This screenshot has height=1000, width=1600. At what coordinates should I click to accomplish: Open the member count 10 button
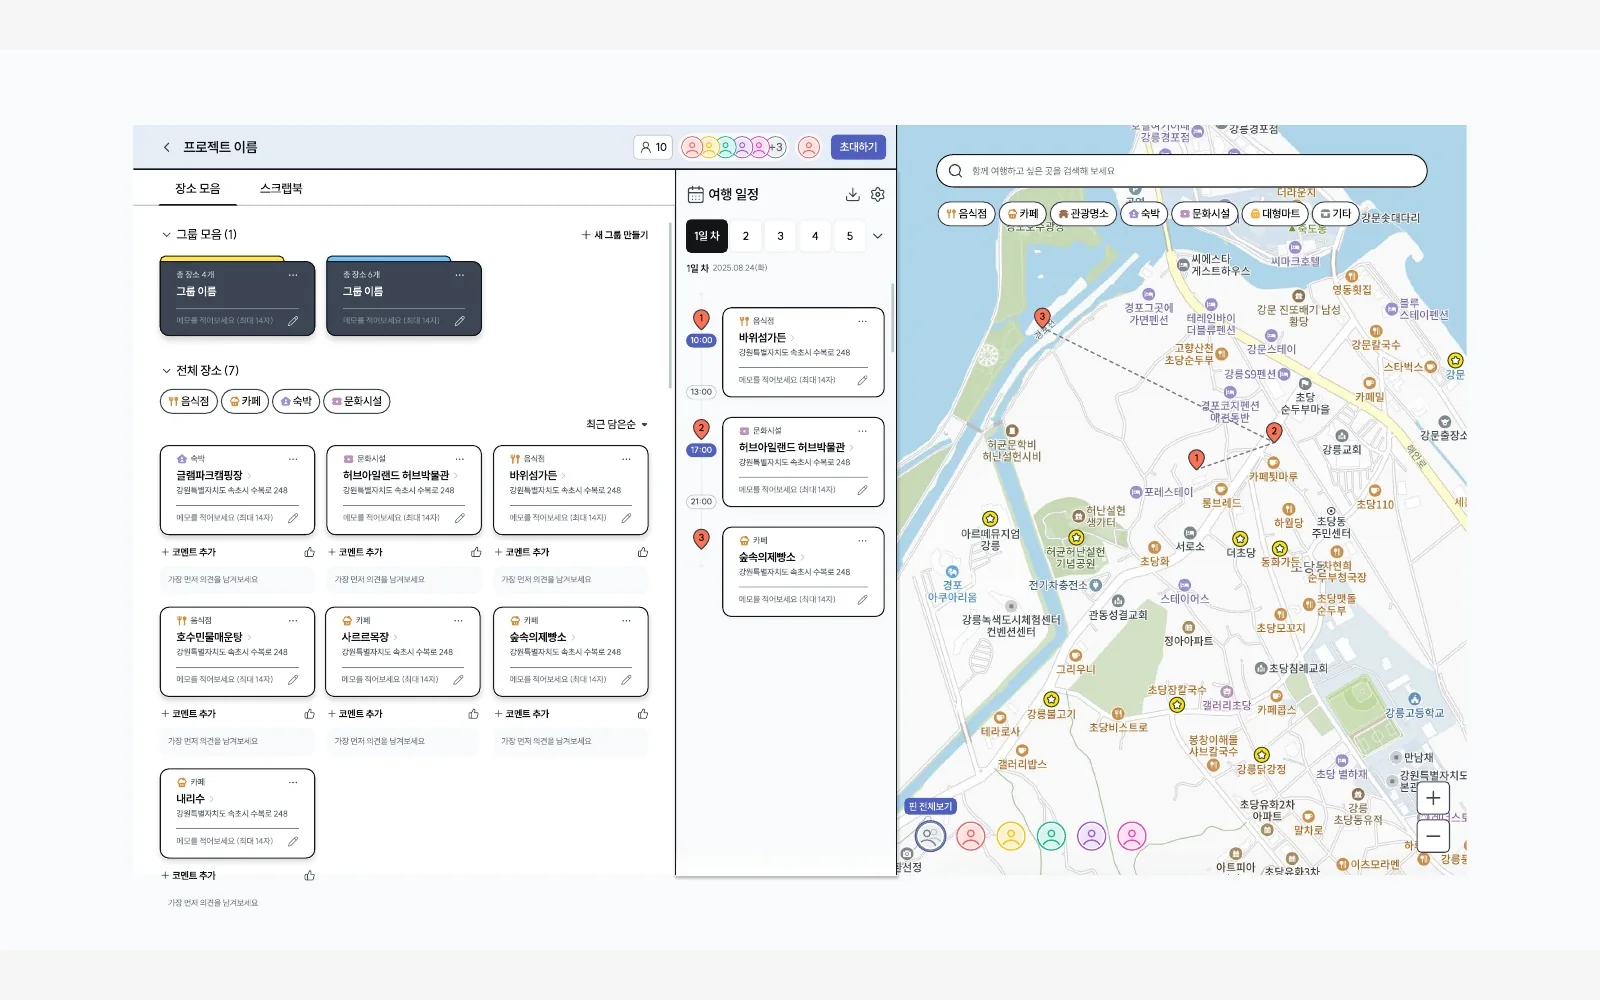click(653, 147)
